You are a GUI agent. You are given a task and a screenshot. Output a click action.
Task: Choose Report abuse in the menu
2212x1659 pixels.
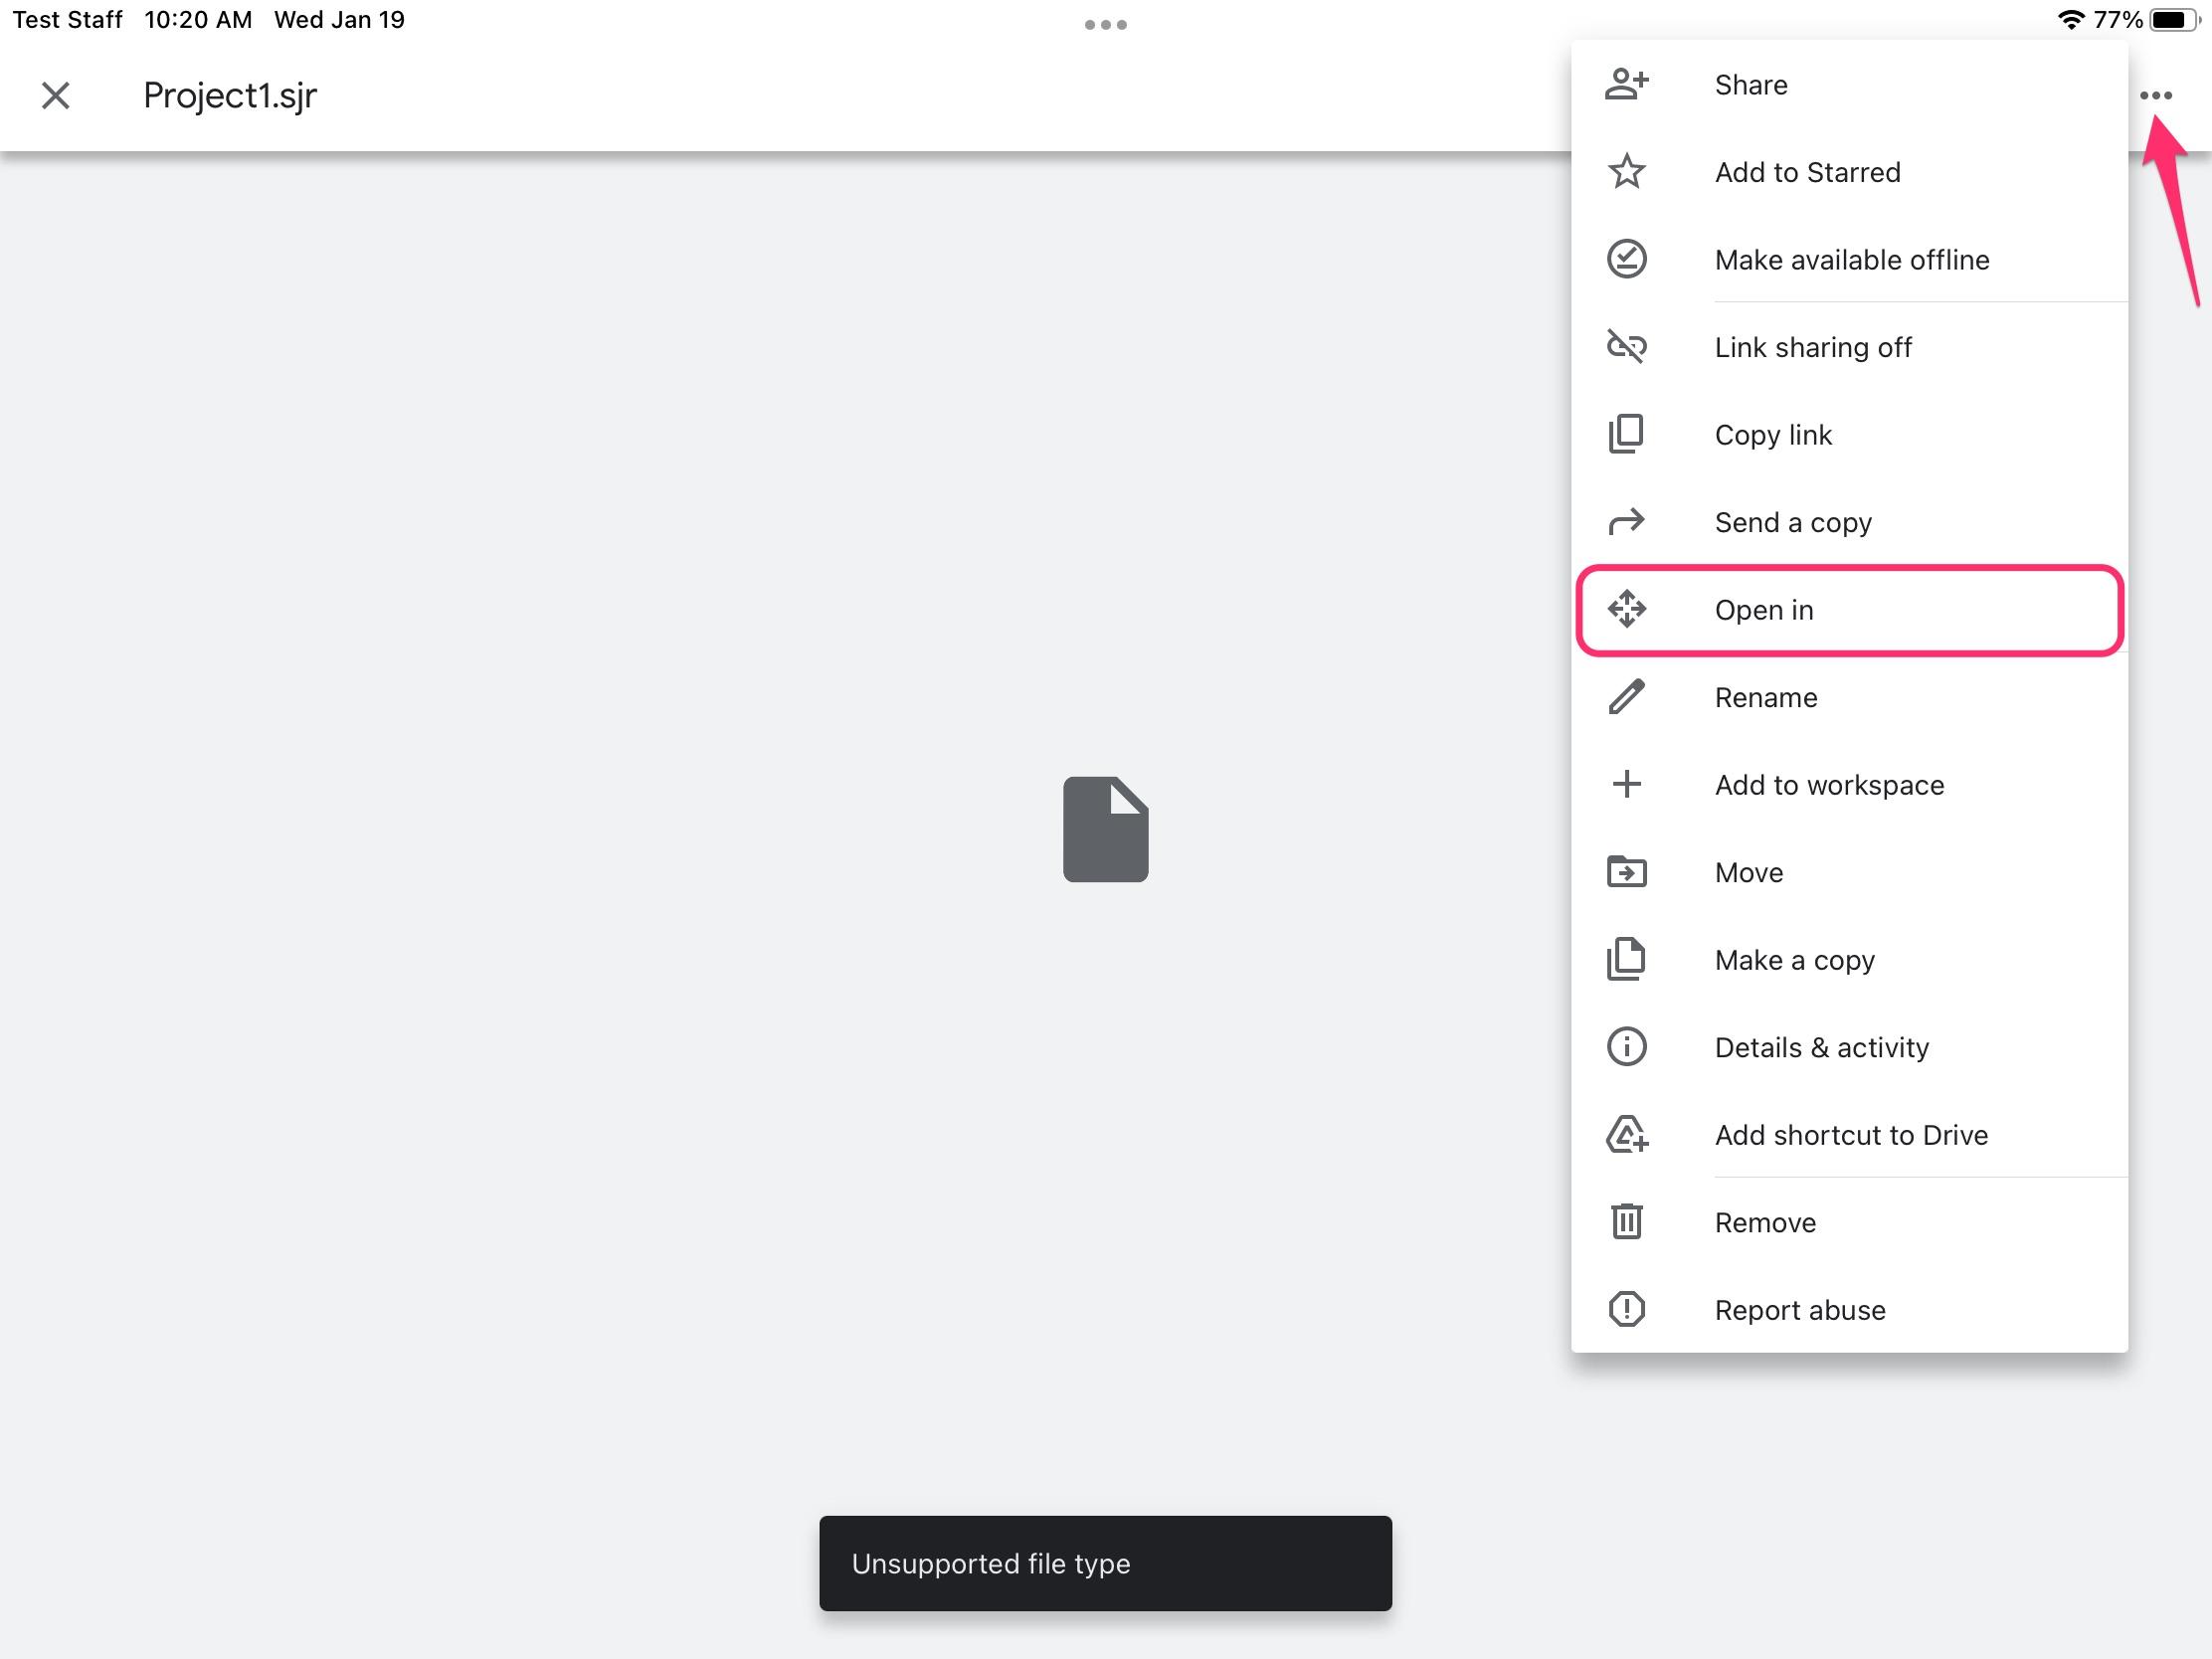coord(1799,1310)
